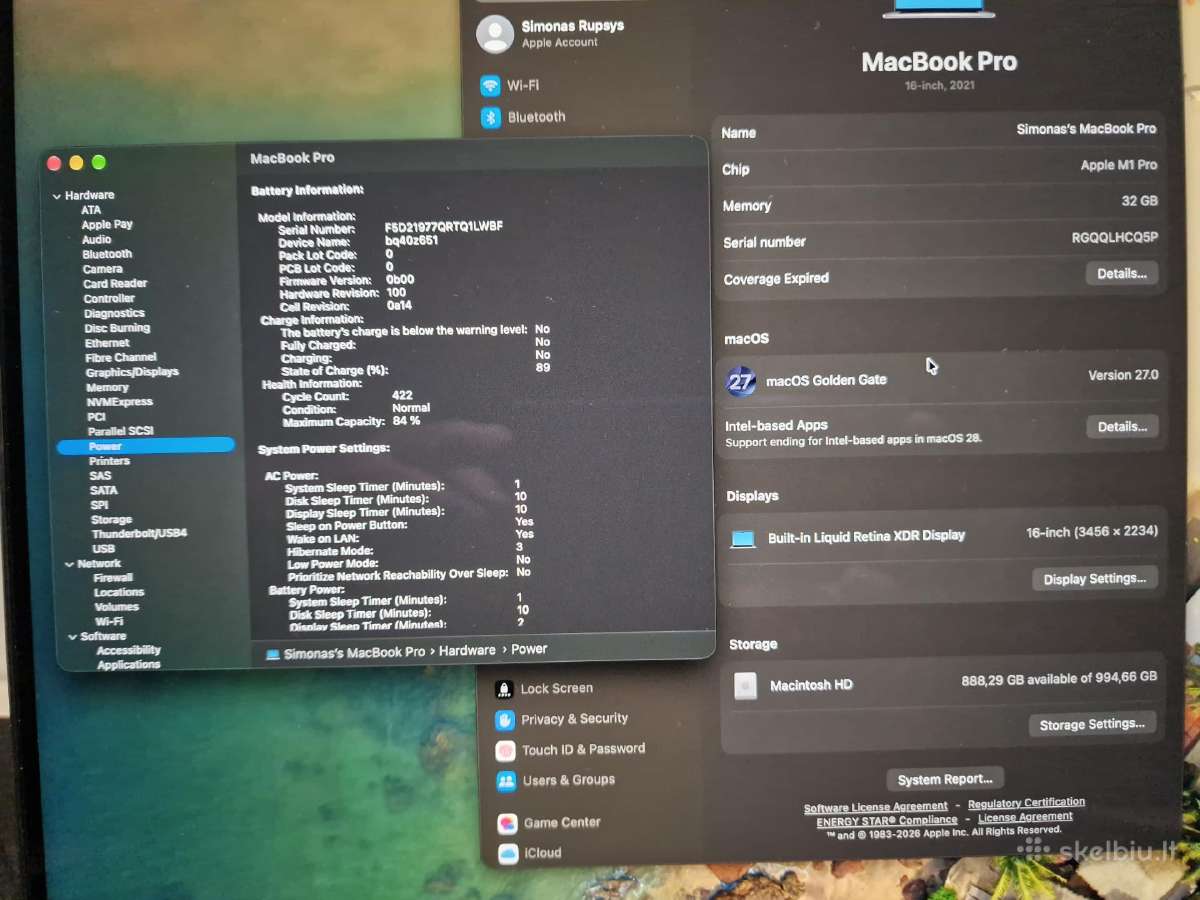
Task: Select Card Reader in the Hardware list
Action: pyautogui.click(x=115, y=284)
